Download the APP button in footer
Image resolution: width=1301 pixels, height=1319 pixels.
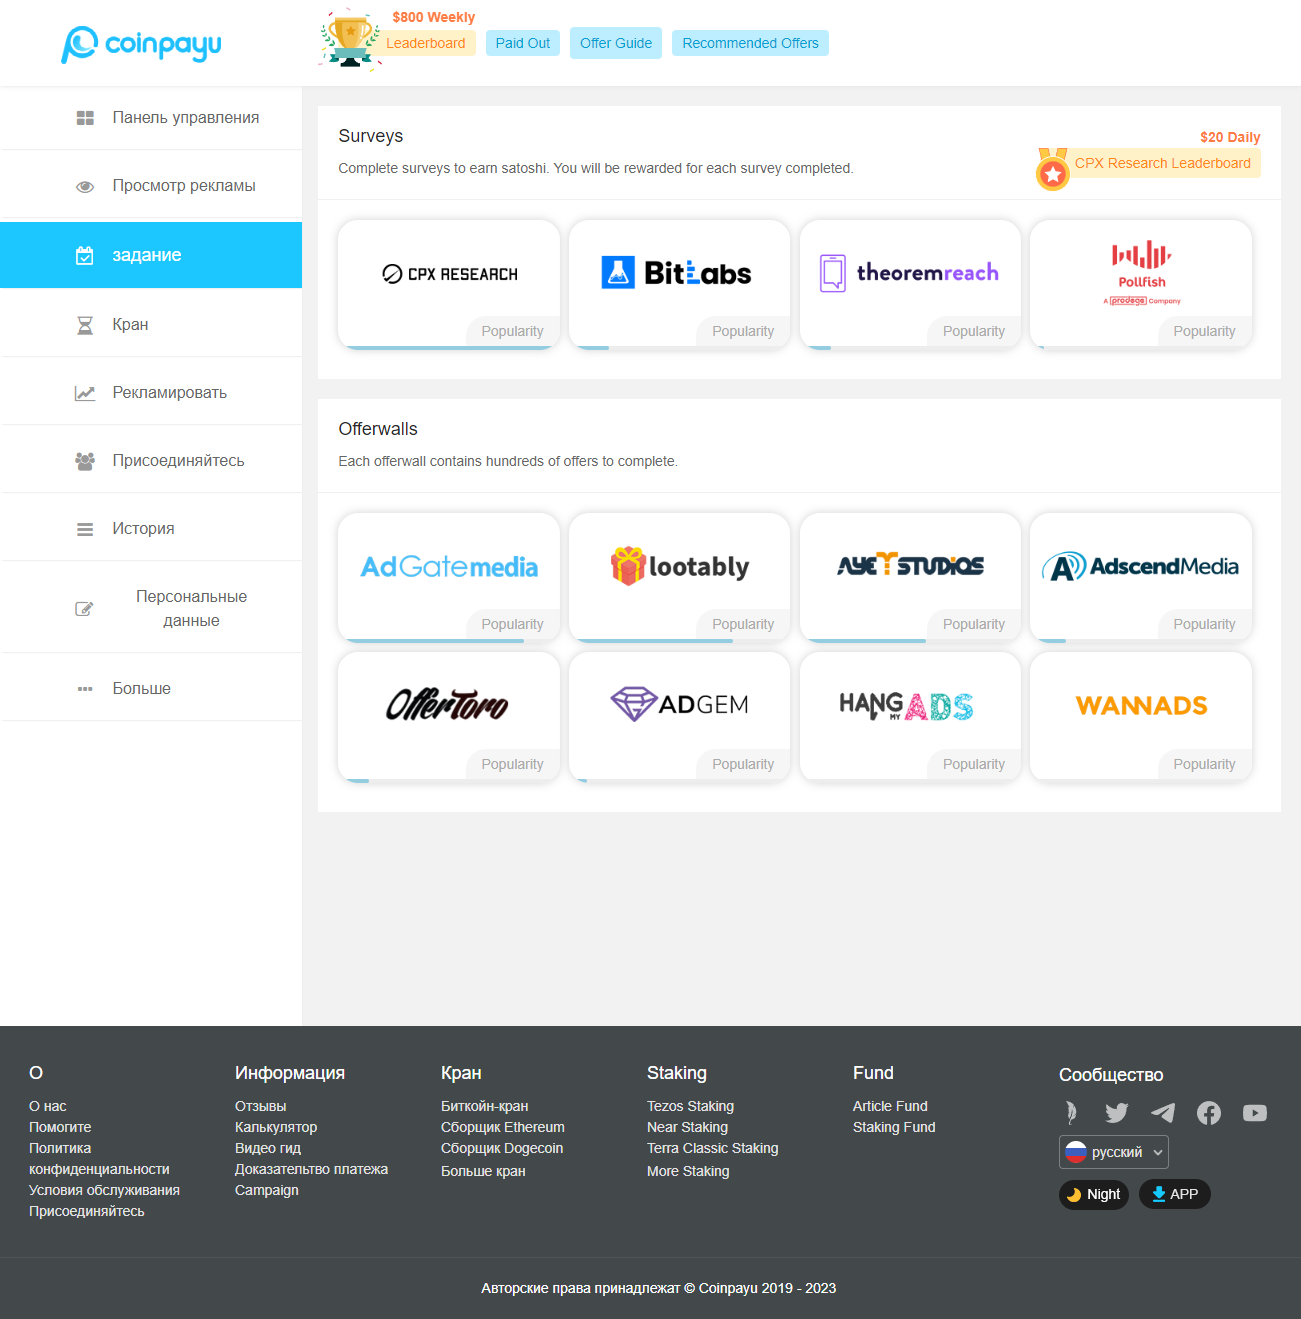[x=1175, y=1194]
